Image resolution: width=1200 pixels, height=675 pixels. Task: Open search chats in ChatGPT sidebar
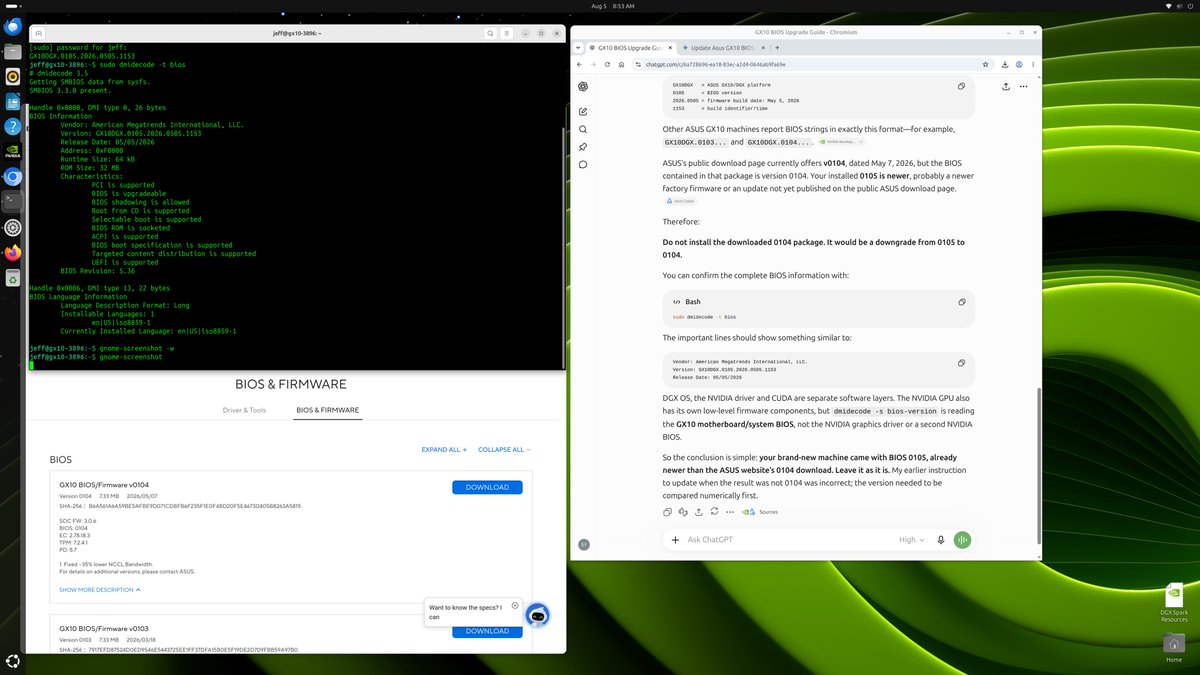pos(583,129)
